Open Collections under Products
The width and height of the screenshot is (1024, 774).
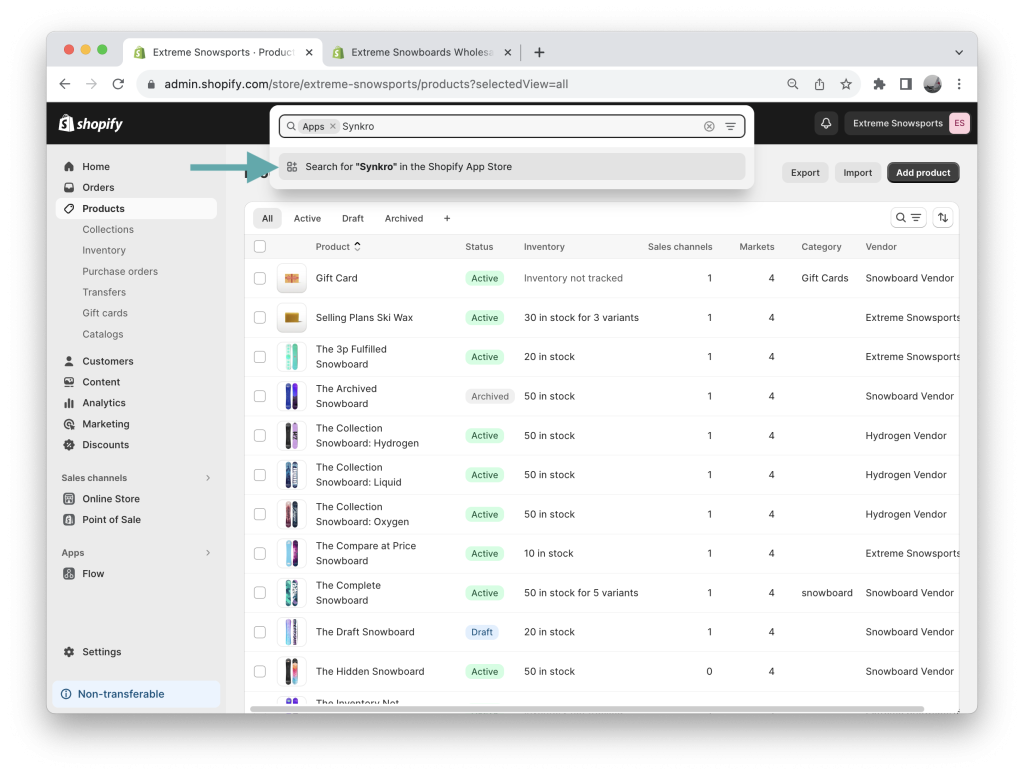108,229
